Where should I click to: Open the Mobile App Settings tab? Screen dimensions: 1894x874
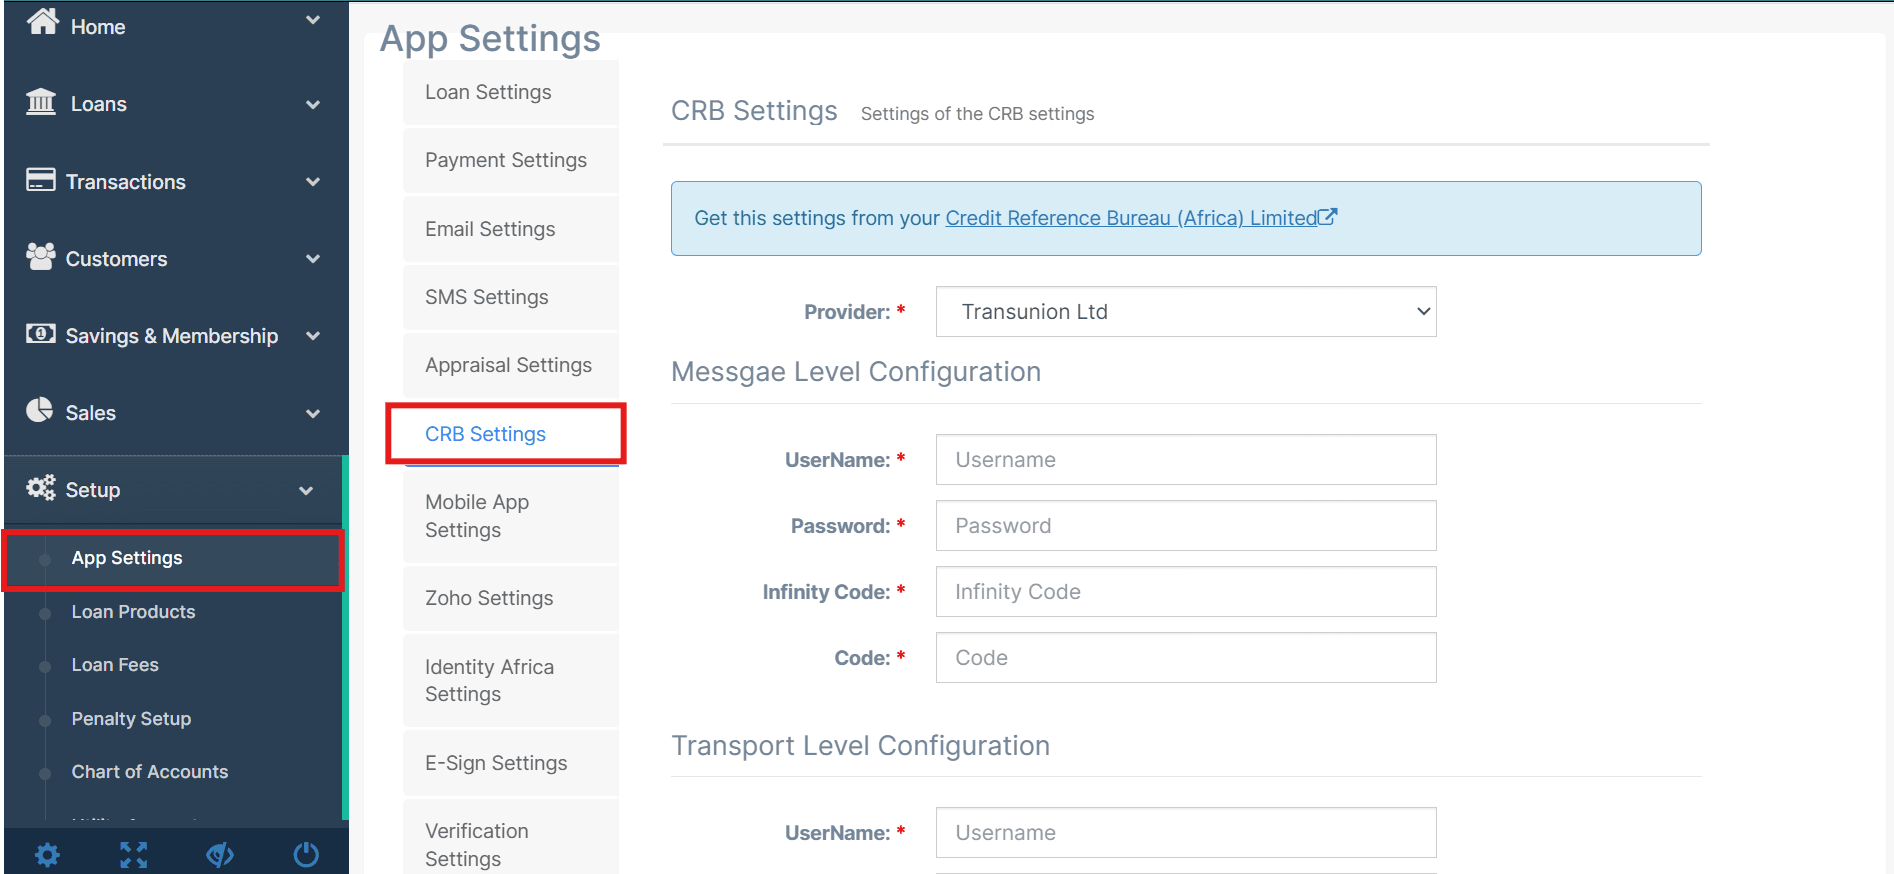tap(511, 516)
